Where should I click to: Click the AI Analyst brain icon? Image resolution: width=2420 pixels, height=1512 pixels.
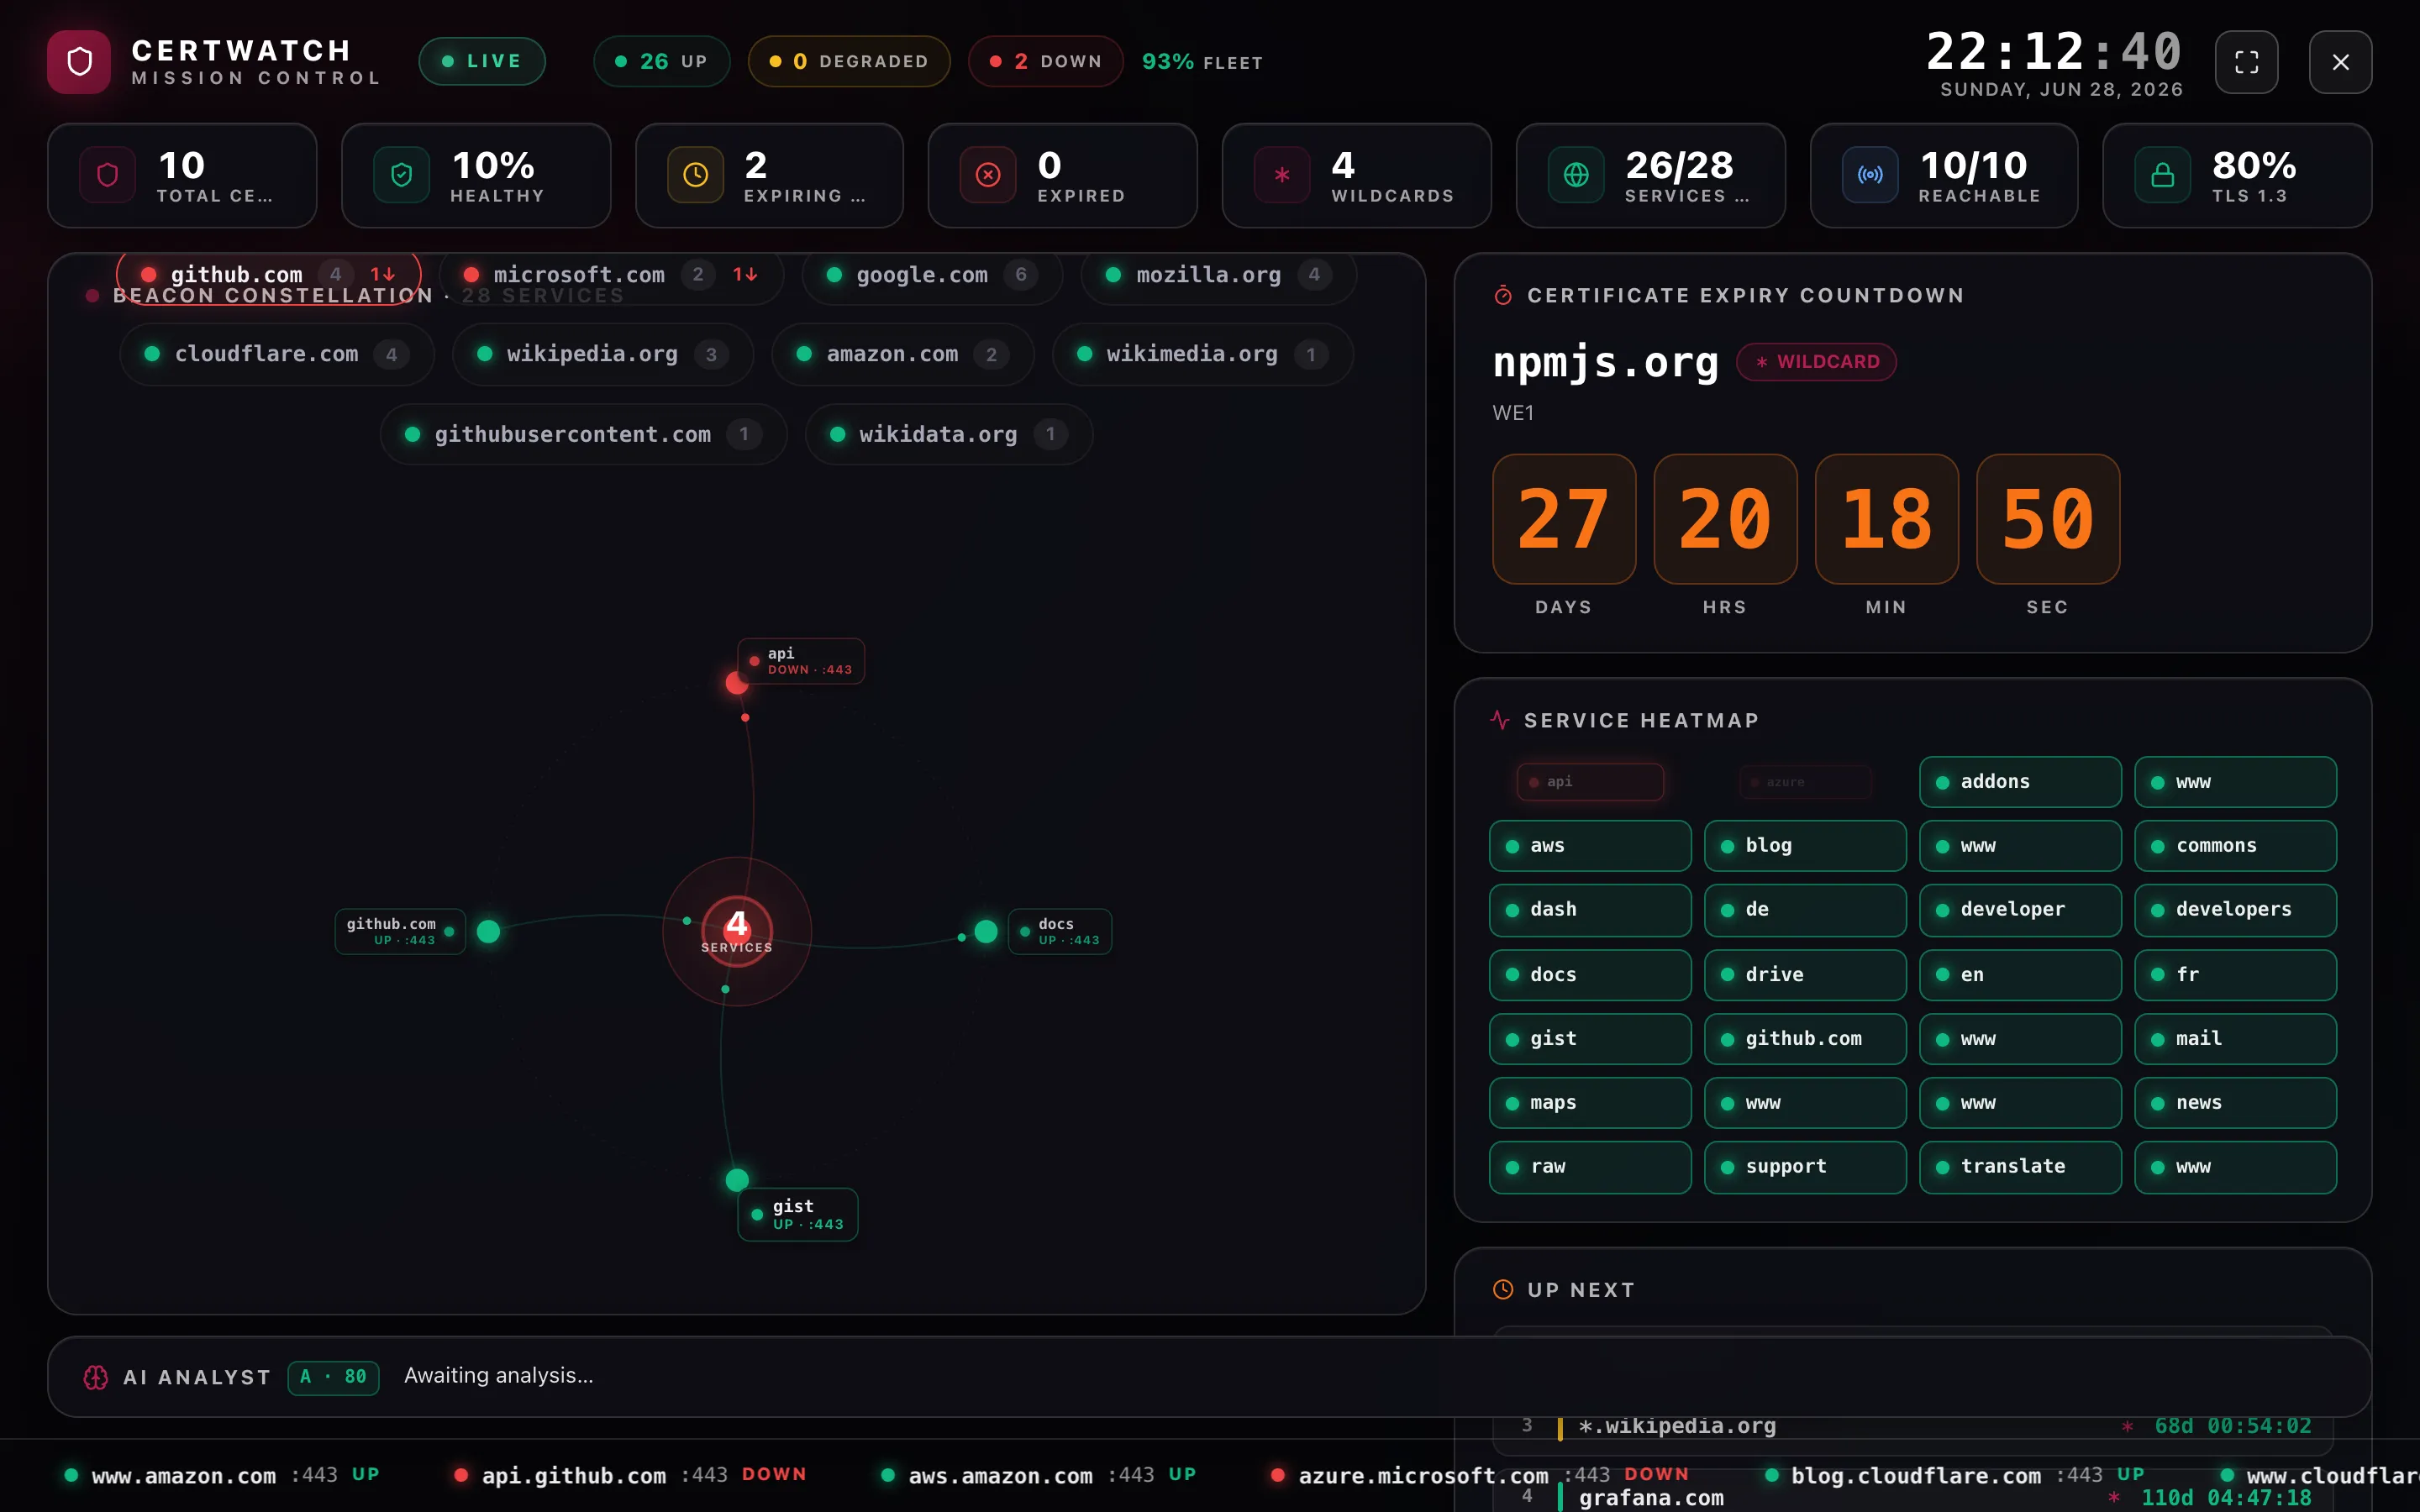(x=96, y=1377)
